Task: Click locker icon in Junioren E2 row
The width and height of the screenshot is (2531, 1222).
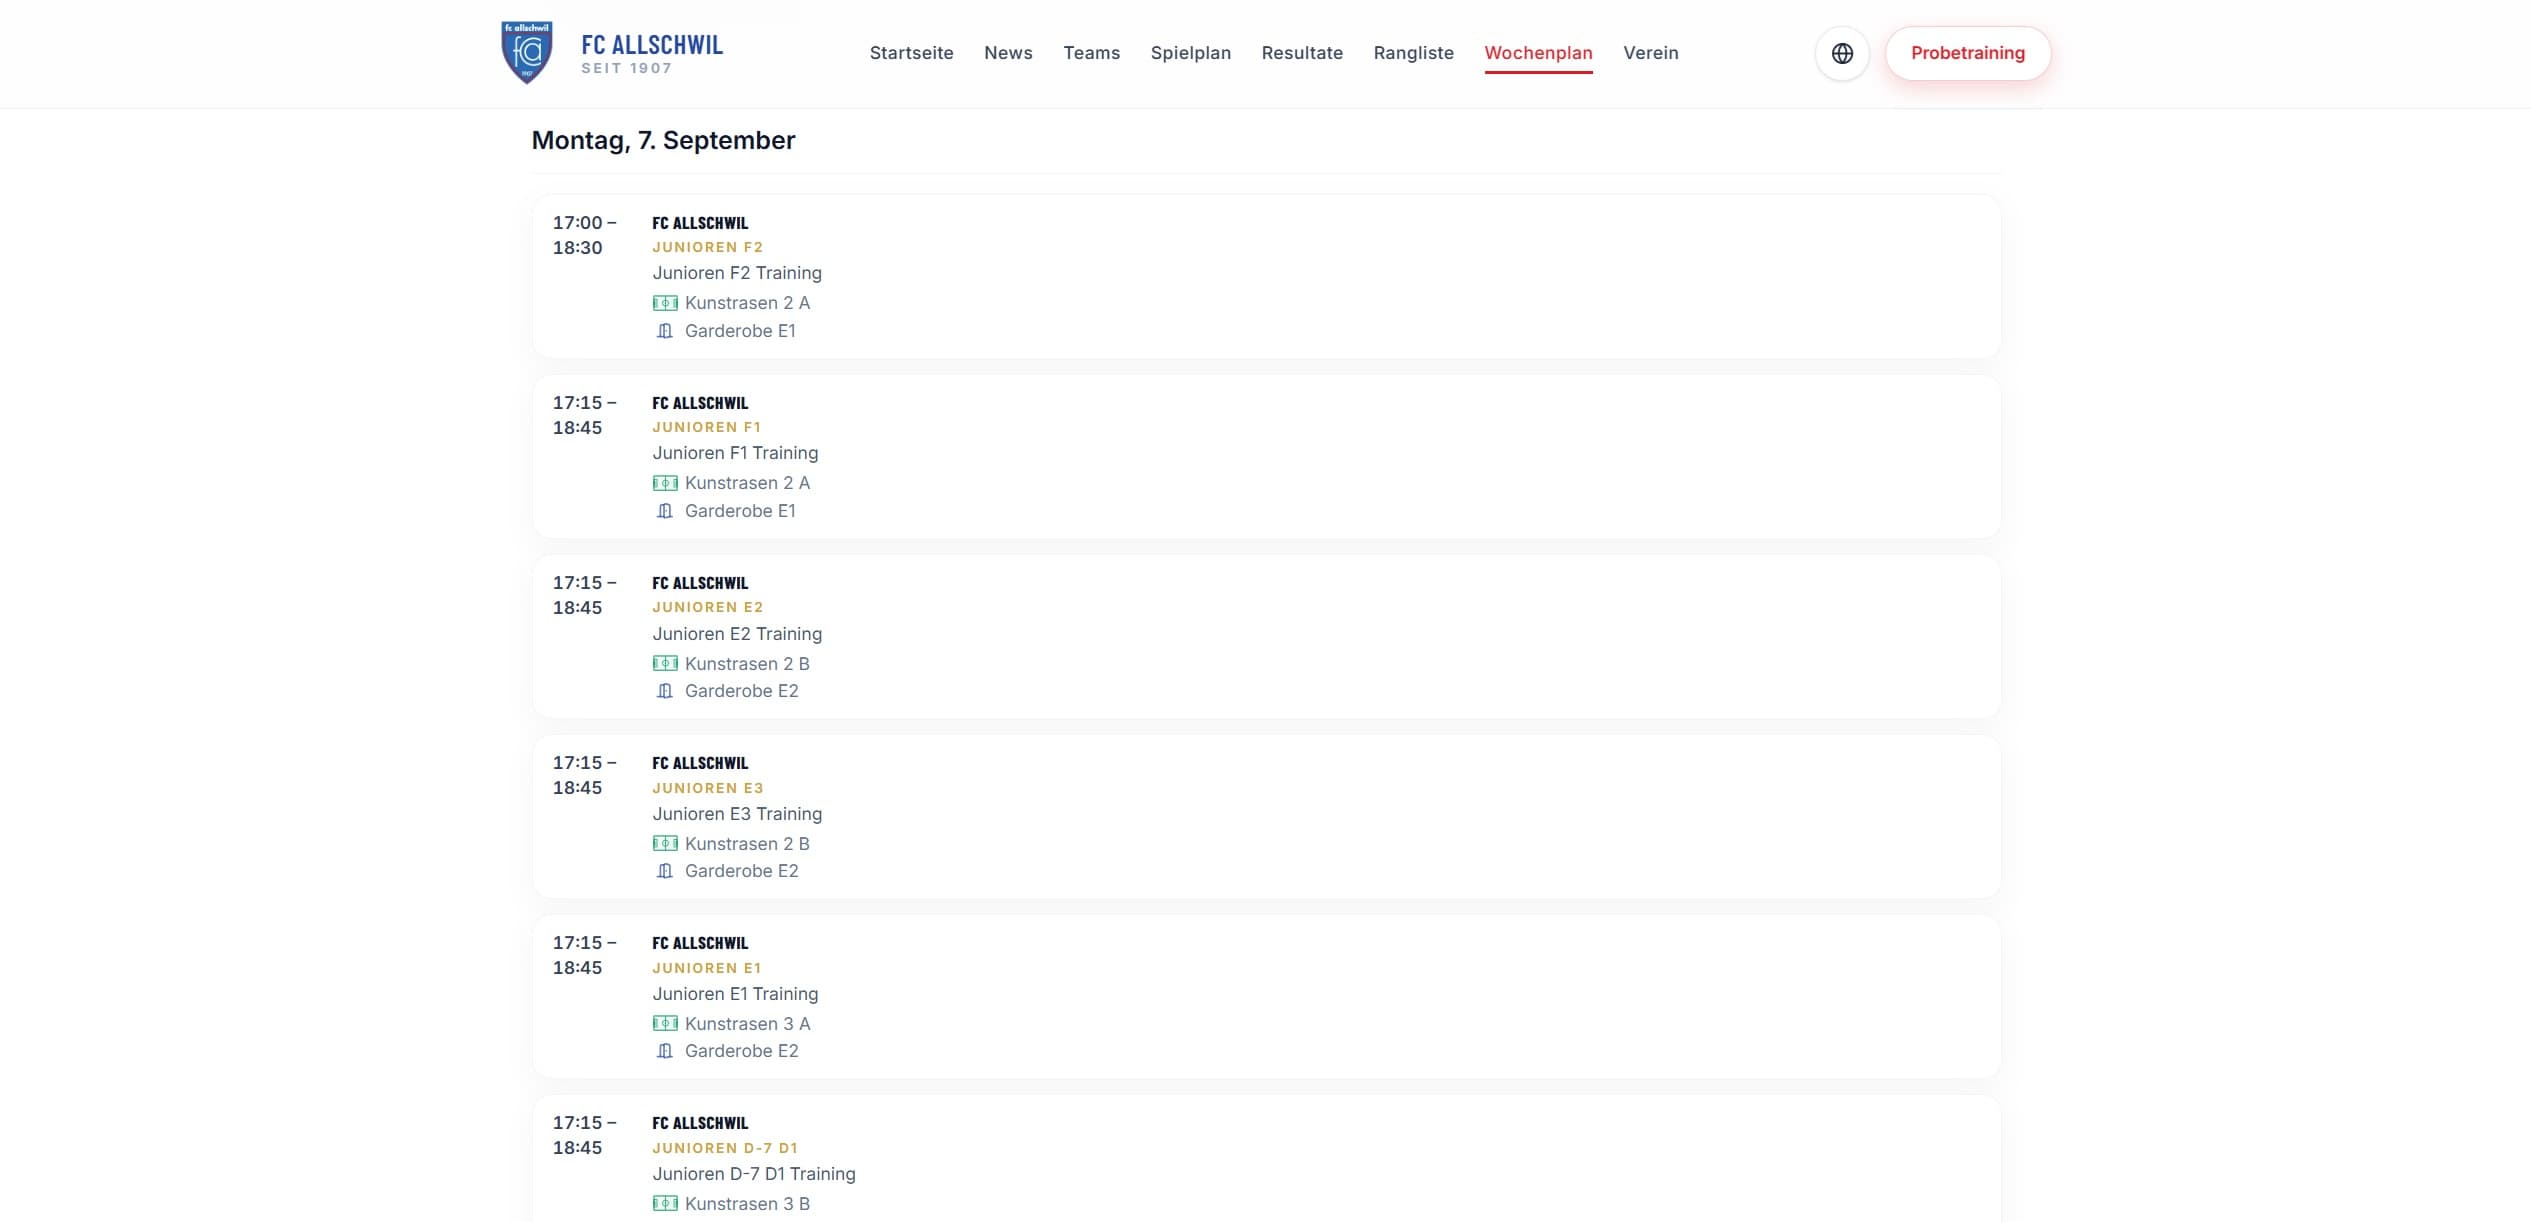Action: click(665, 691)
